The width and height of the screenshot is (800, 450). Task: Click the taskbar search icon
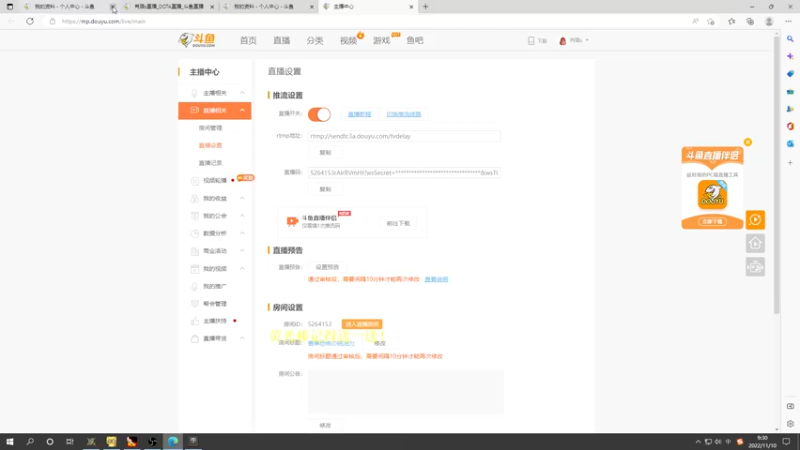tap(30, 442)
